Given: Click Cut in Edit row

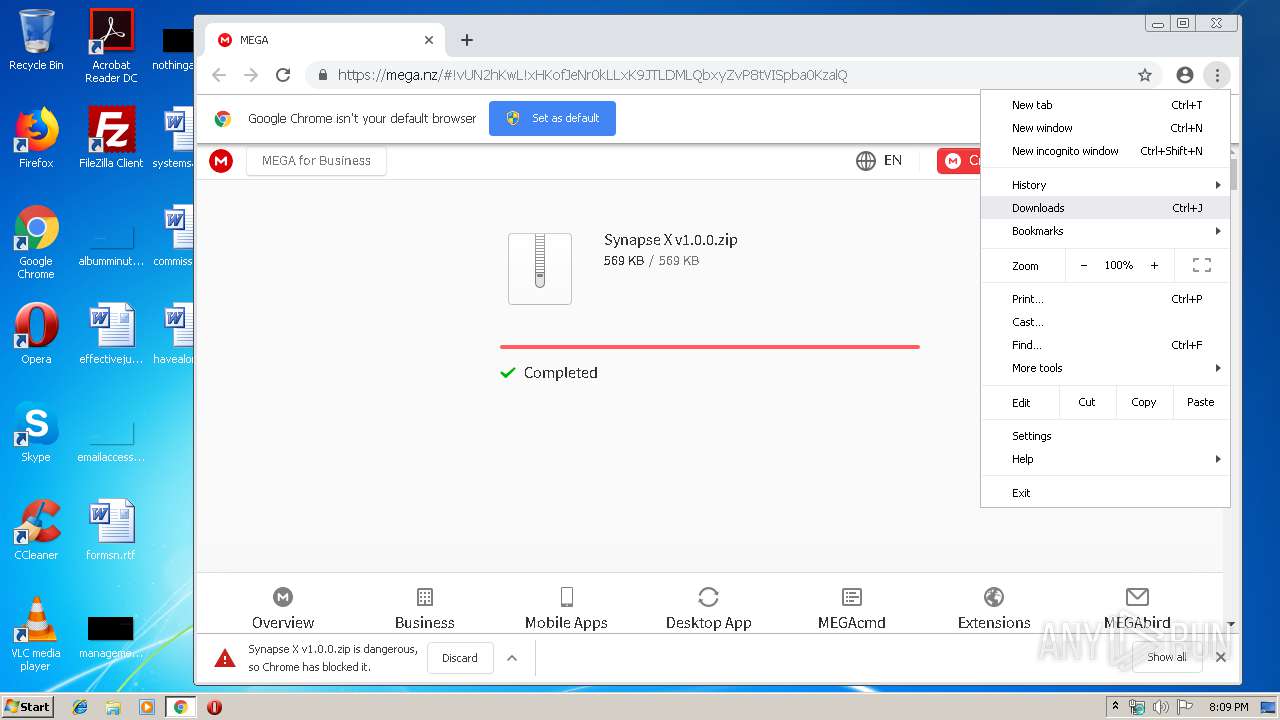Looking at the screenshot, I should (x=1087, y=402).
